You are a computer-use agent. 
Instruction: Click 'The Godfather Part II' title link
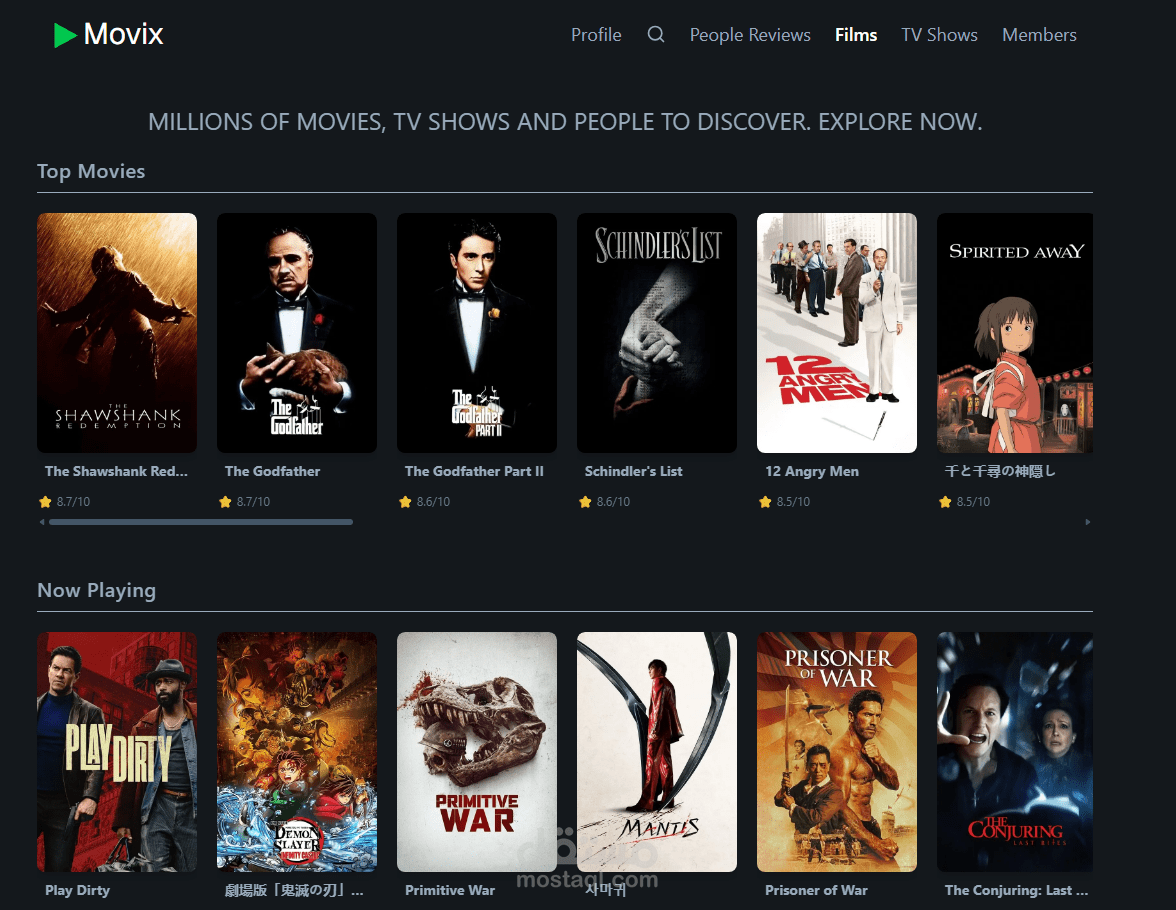point(474,471)
